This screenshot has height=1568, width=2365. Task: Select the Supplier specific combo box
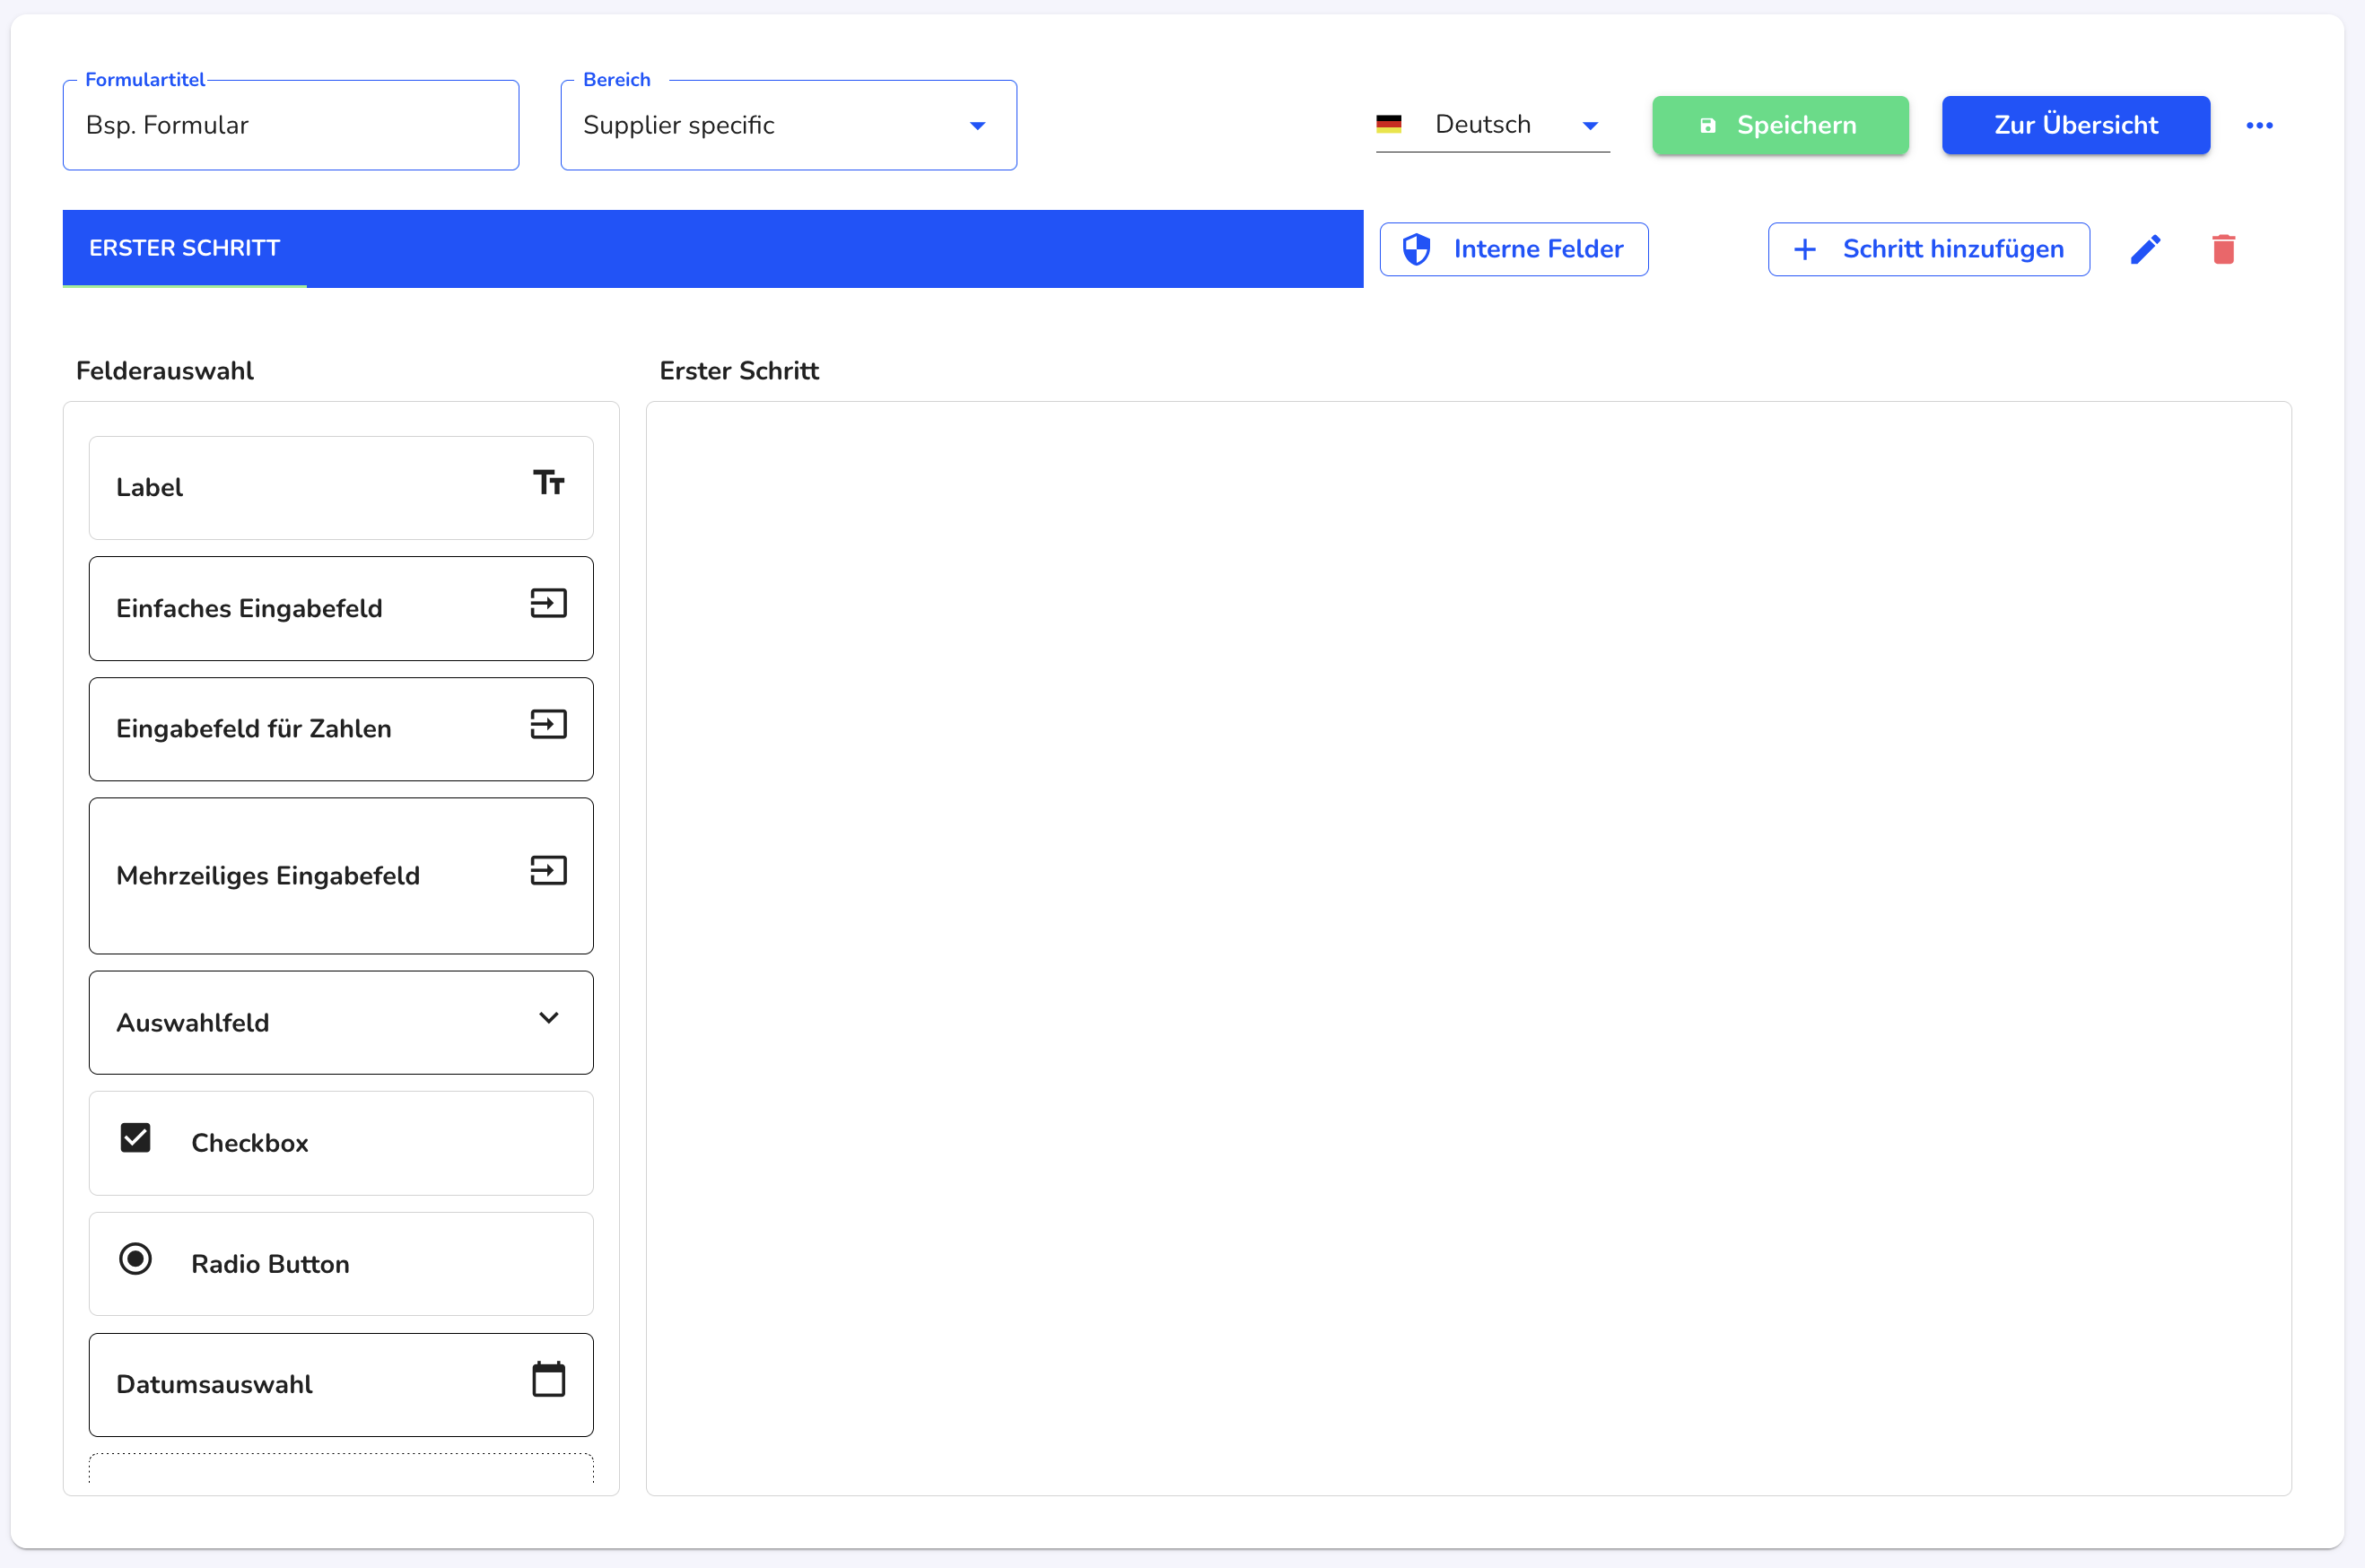pyautogui.click(x=789, y=125)
